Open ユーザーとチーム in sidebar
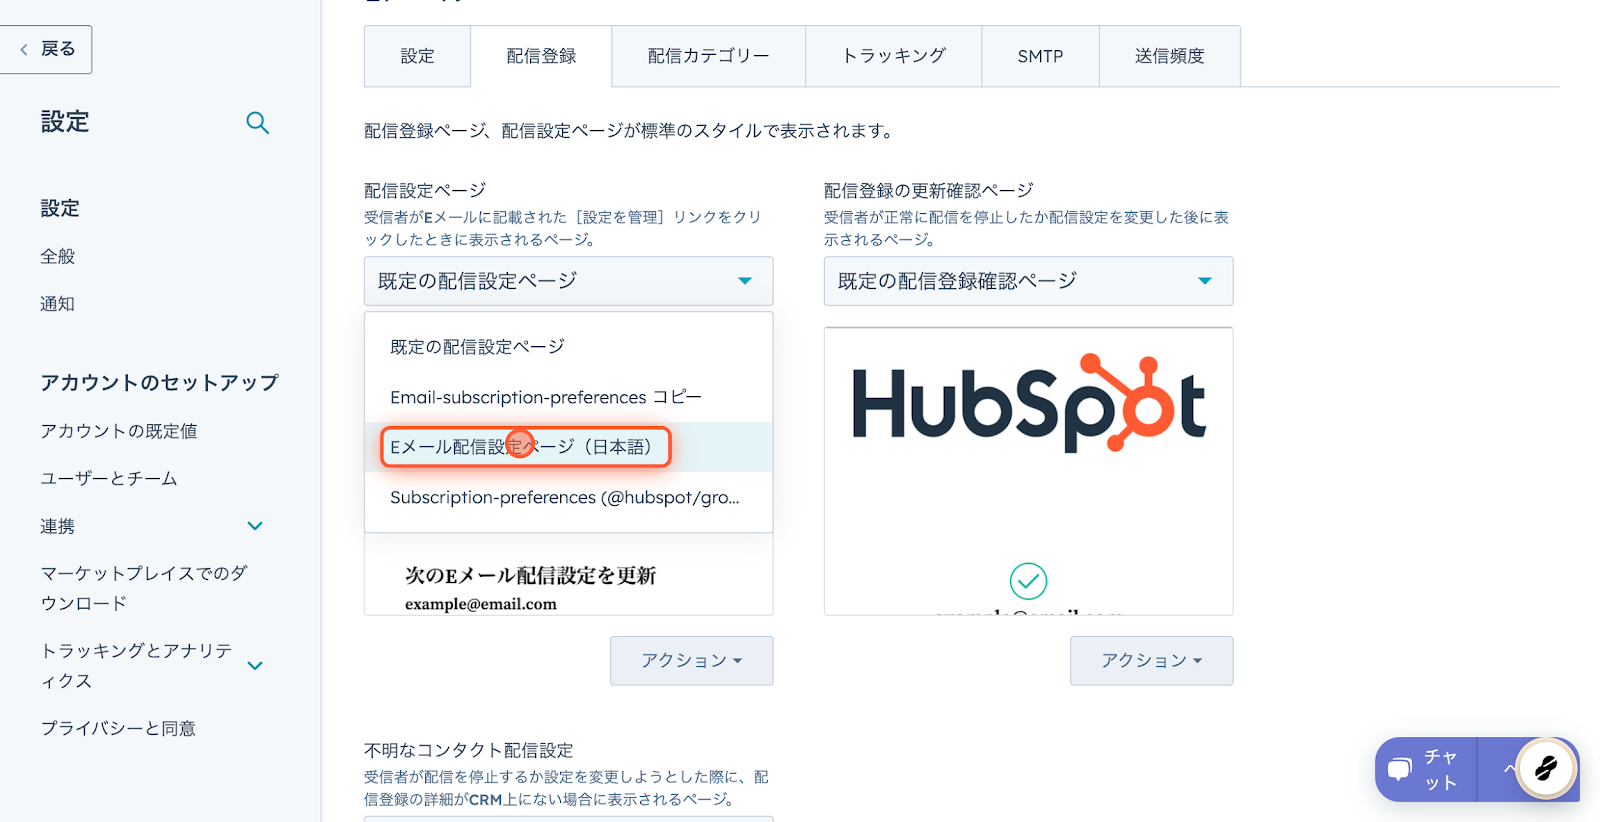Screen dimensions: 1600x822 click(x=109, y=479)
